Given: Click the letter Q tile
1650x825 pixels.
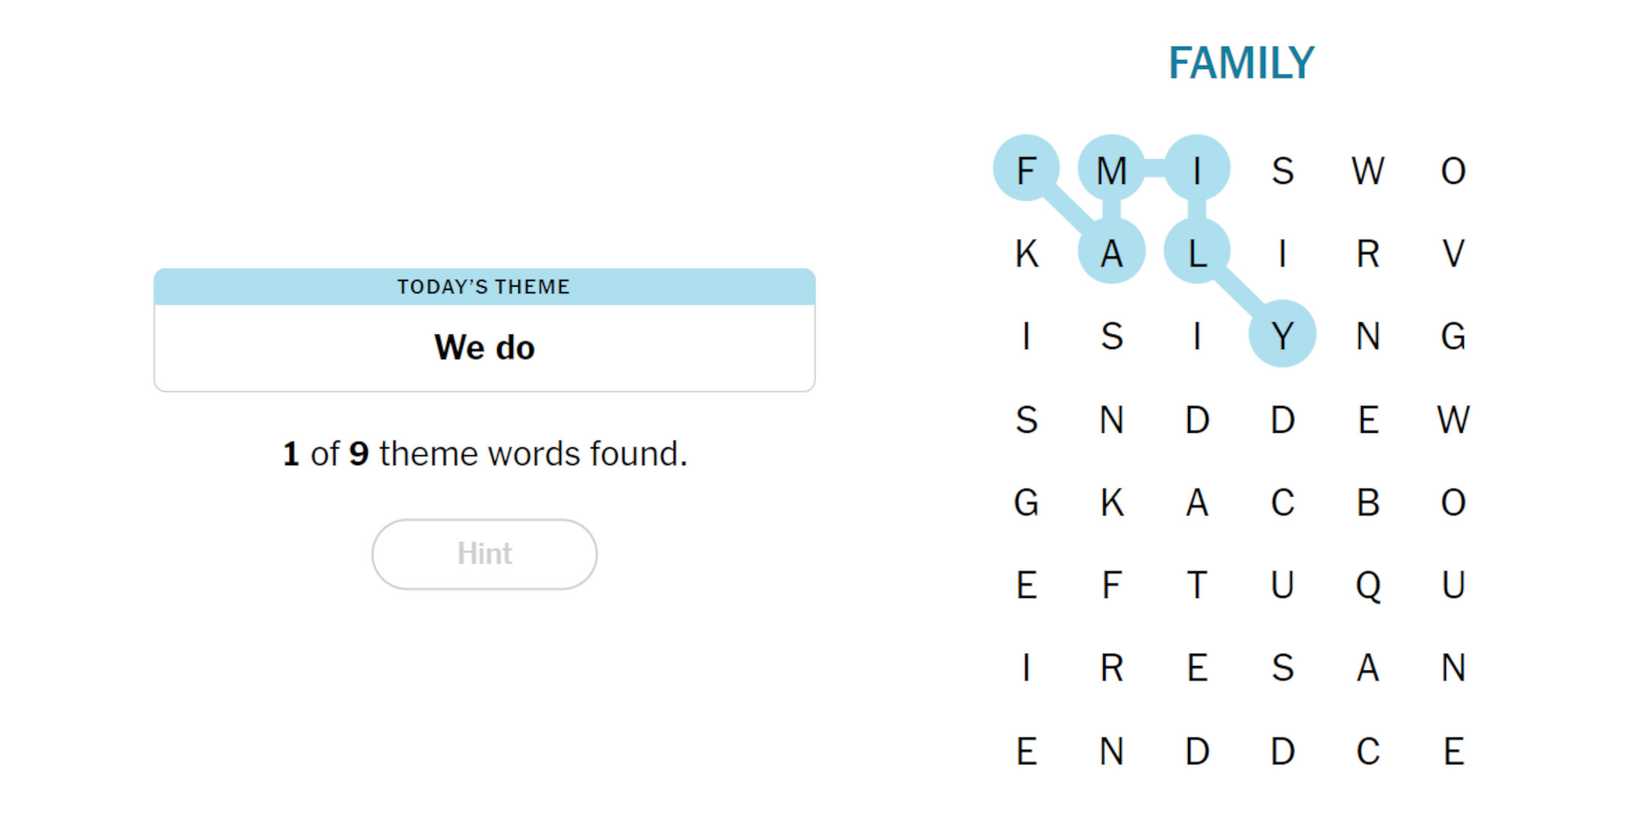Looking at the screenshot, I should pos(1368,585).
